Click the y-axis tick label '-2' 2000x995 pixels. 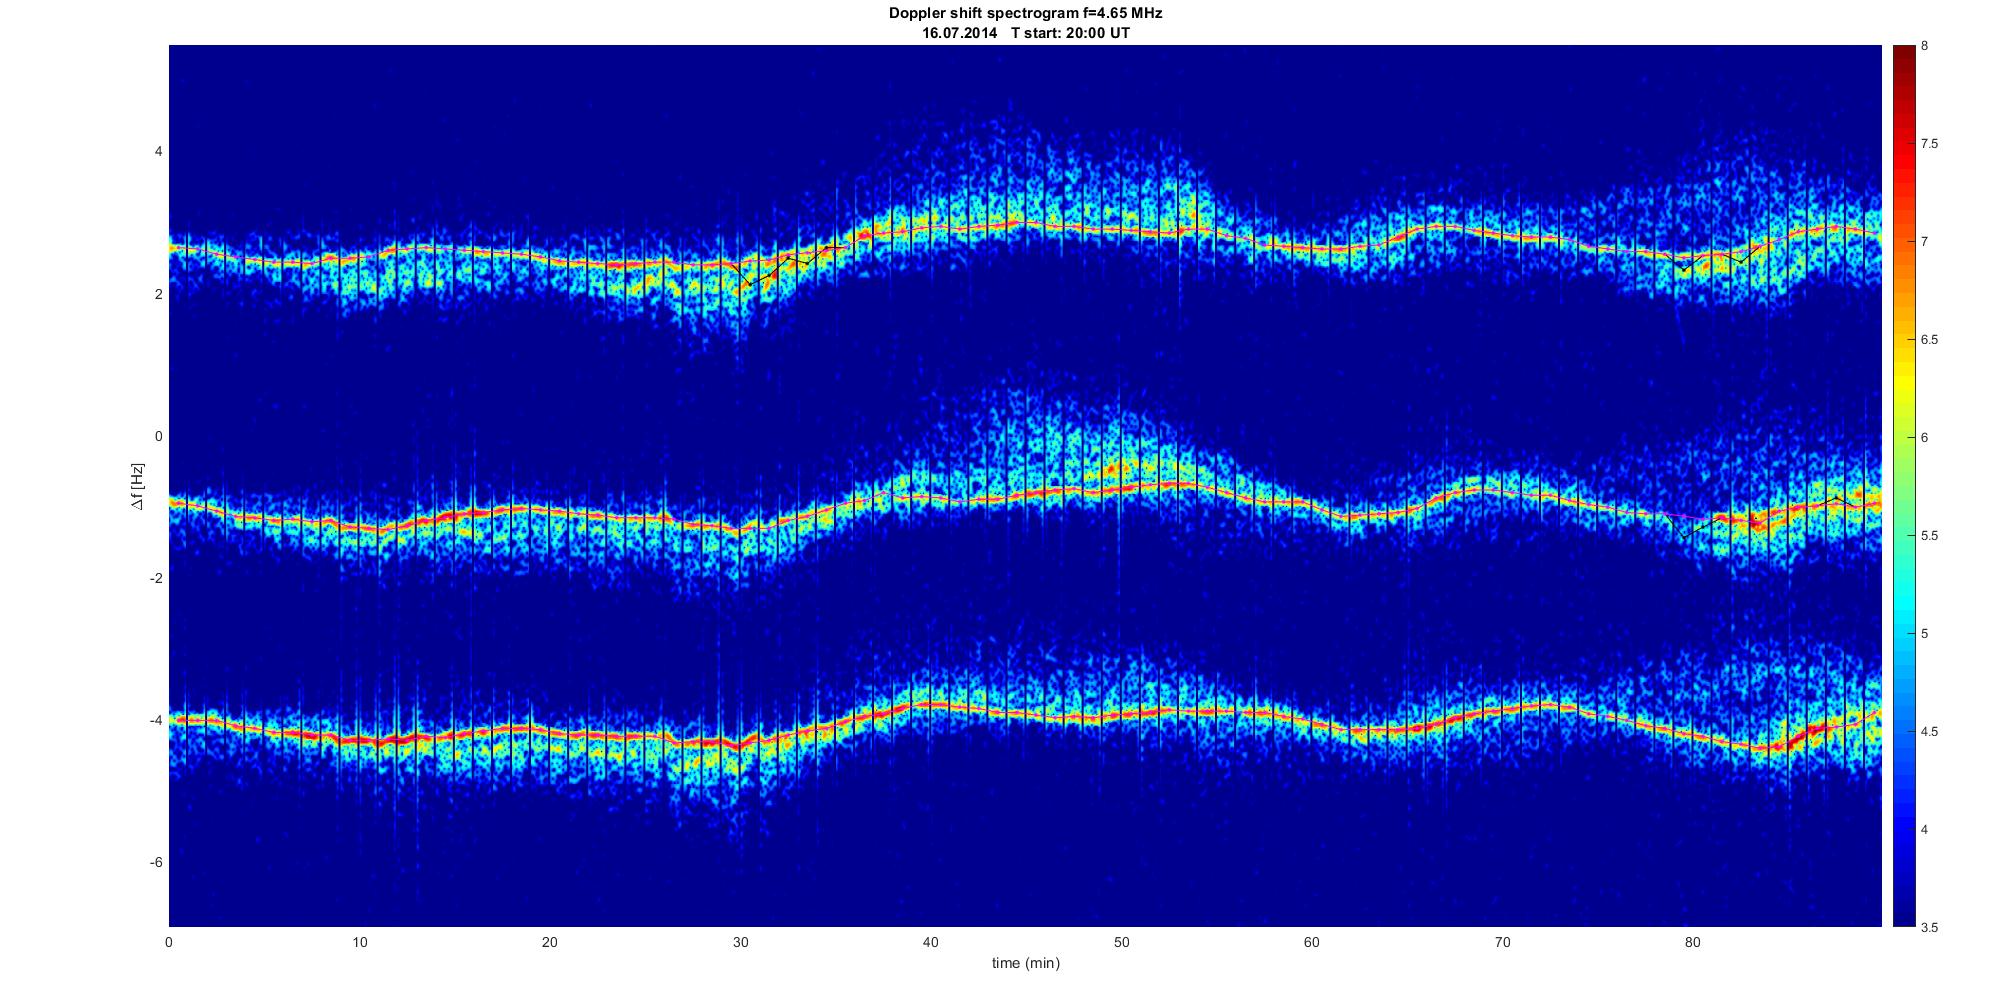(x=156, y=579)
